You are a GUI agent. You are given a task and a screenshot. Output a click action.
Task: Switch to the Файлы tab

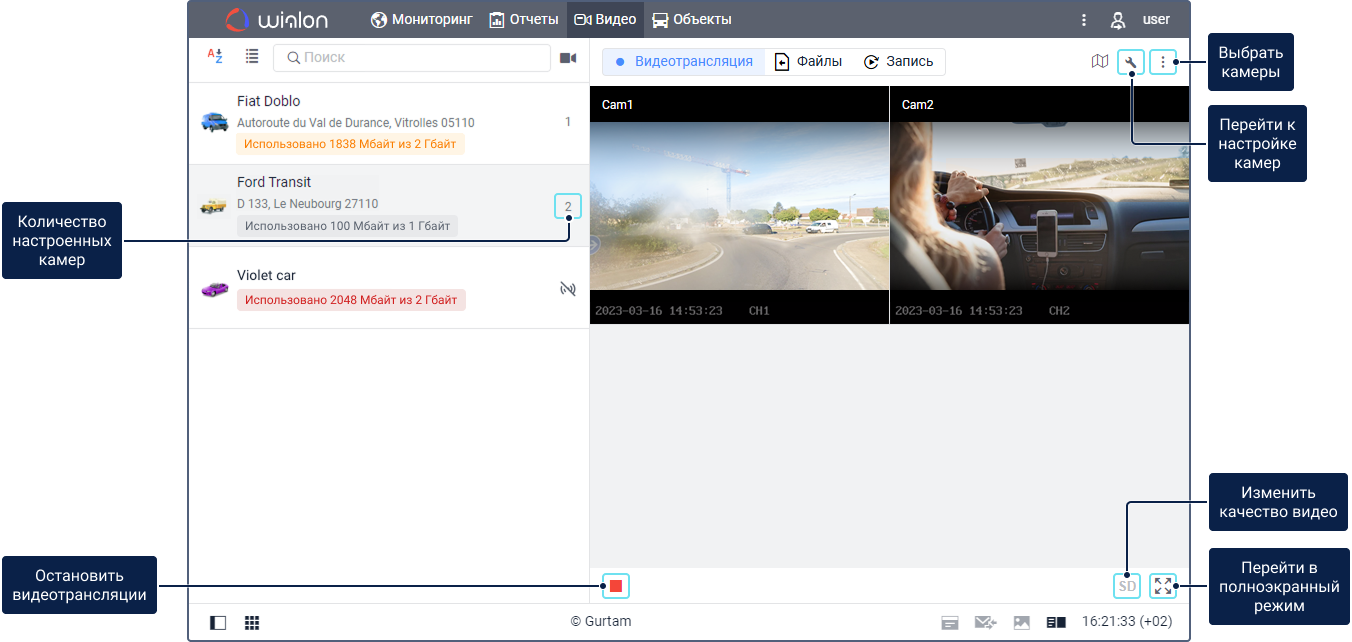(808, 62)
